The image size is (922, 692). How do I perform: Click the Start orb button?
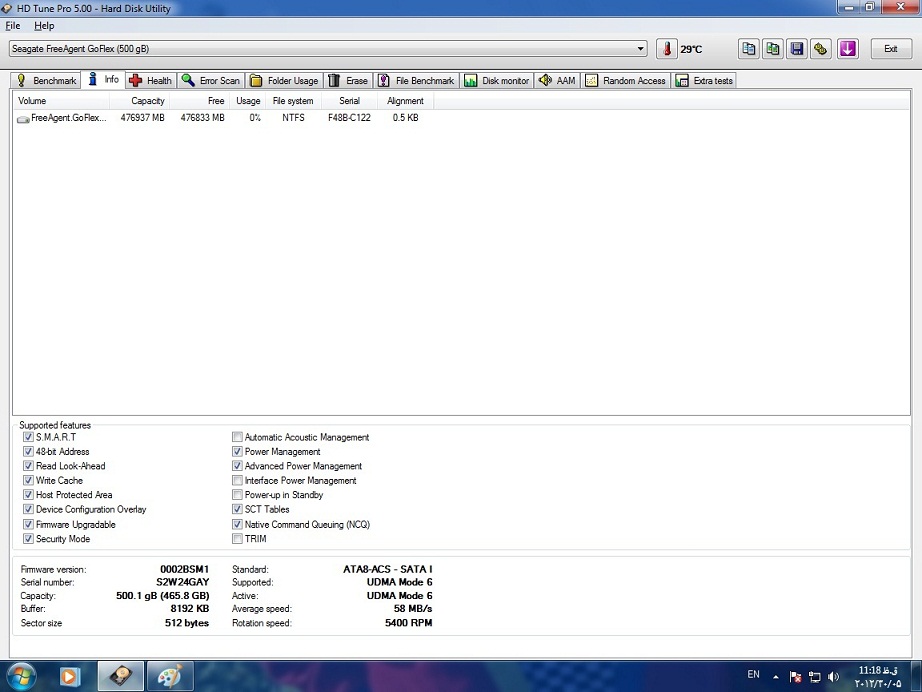point(21,675)
